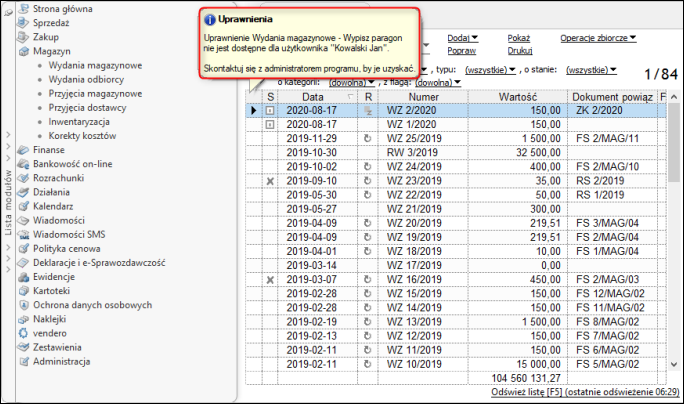
Task: Click status icon in WZ 2/2020 row
Action: pyautogui.click(x=270, y=110)
